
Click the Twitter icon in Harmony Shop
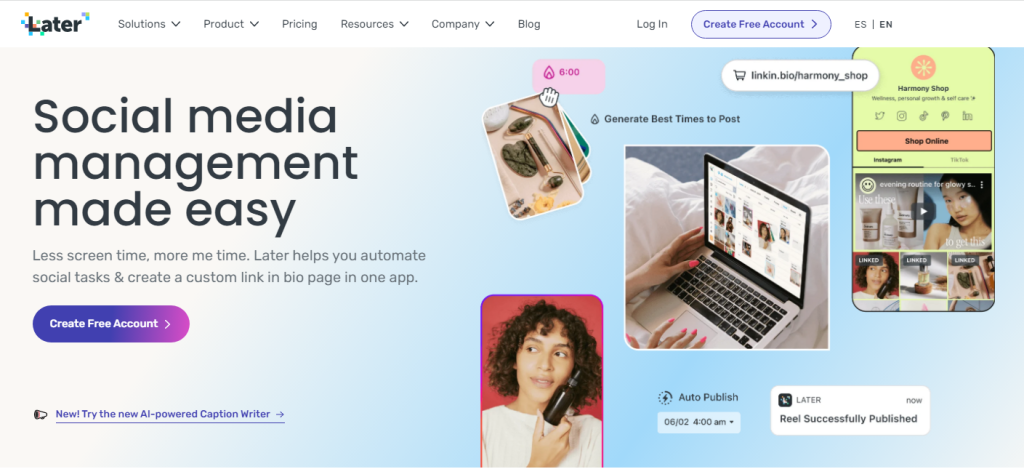(880, 116)
